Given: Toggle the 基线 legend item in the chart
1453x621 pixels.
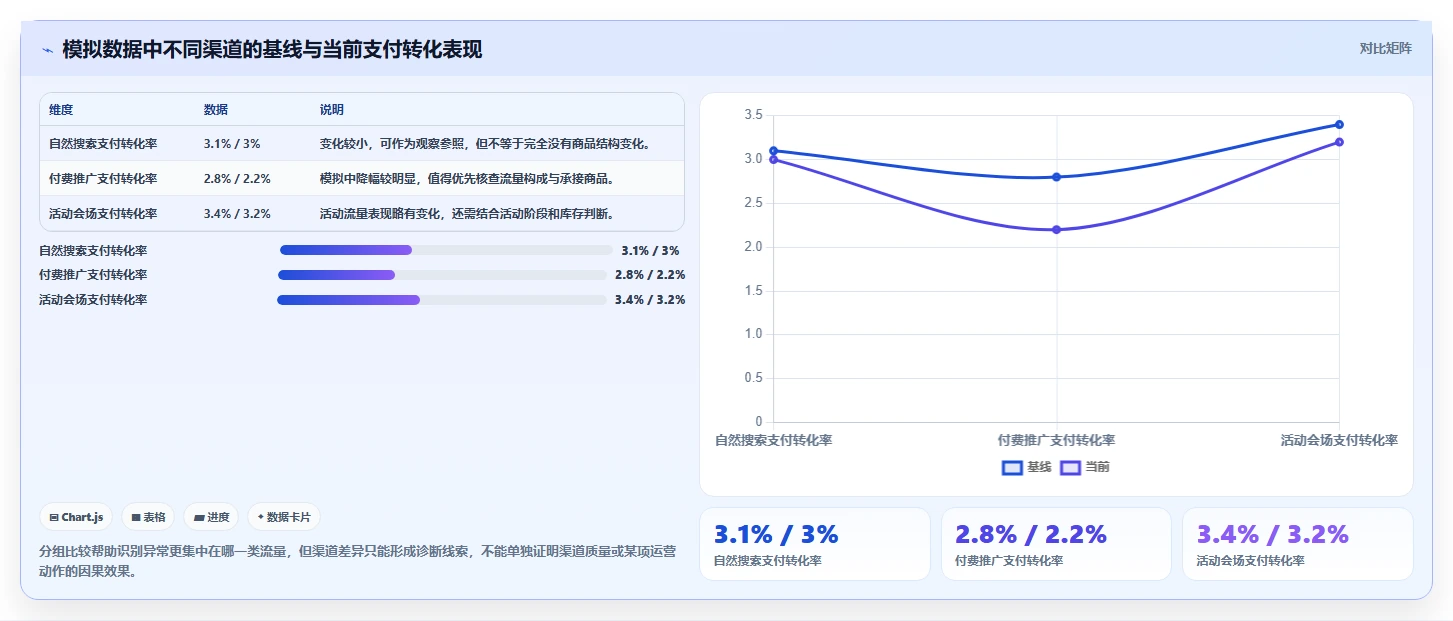Looking at the screenshot, I should (1026, 467).
